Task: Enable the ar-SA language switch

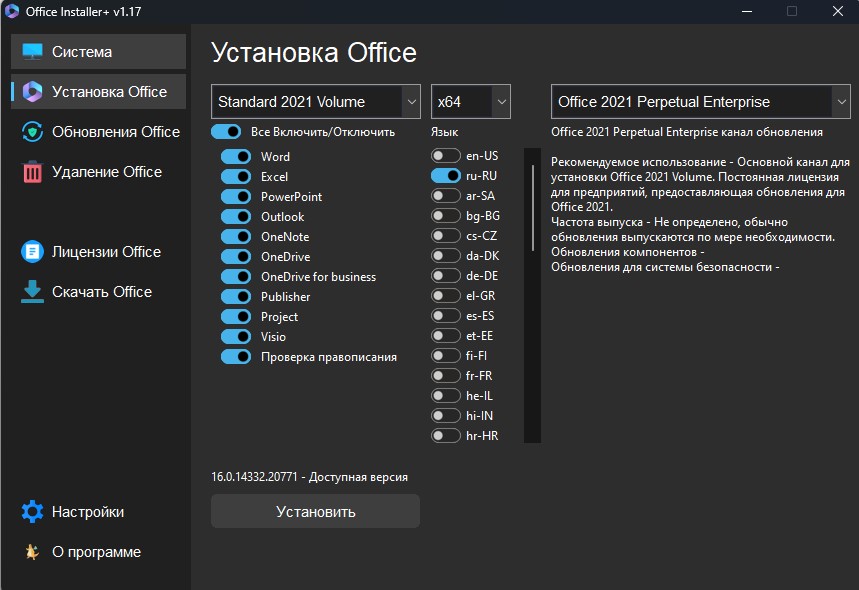Action: [x=445, y=196]
